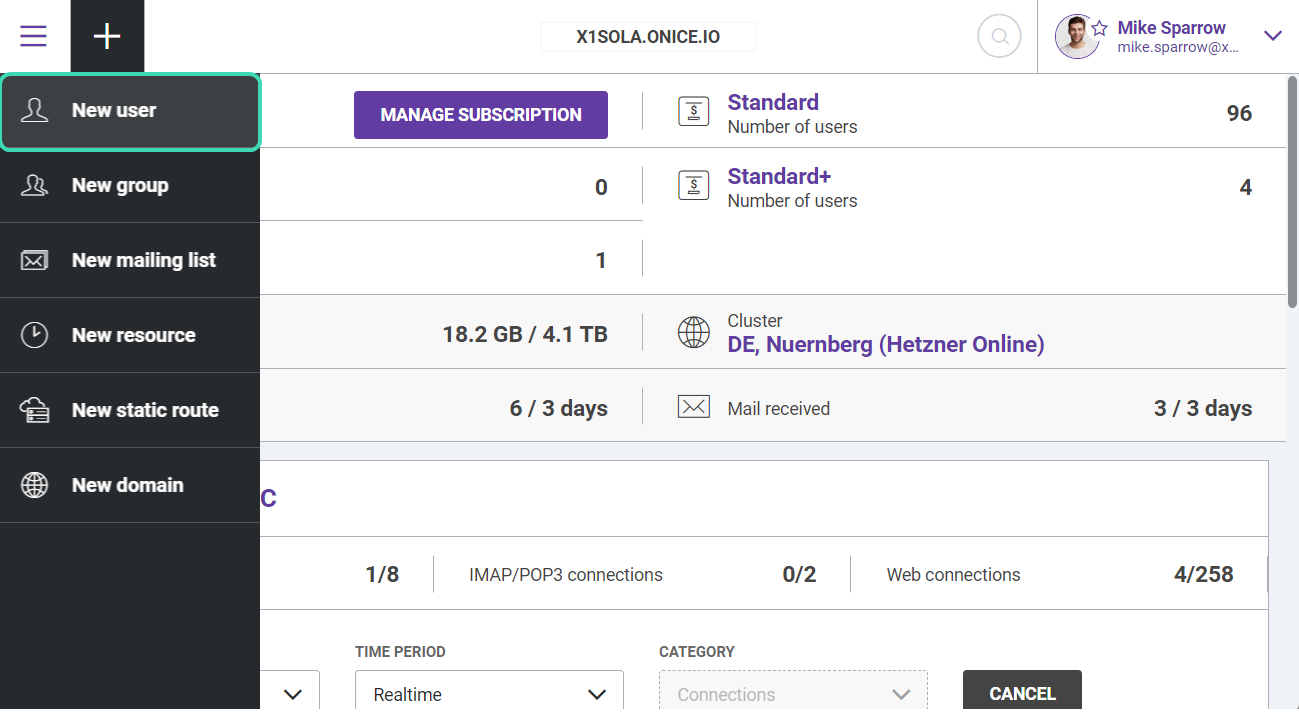The height and width of the screenshot is (713, 1299).
Task: Click Mike Sparrow's profile avatar
Action: pyautogui.click(x=1075, y=37)
